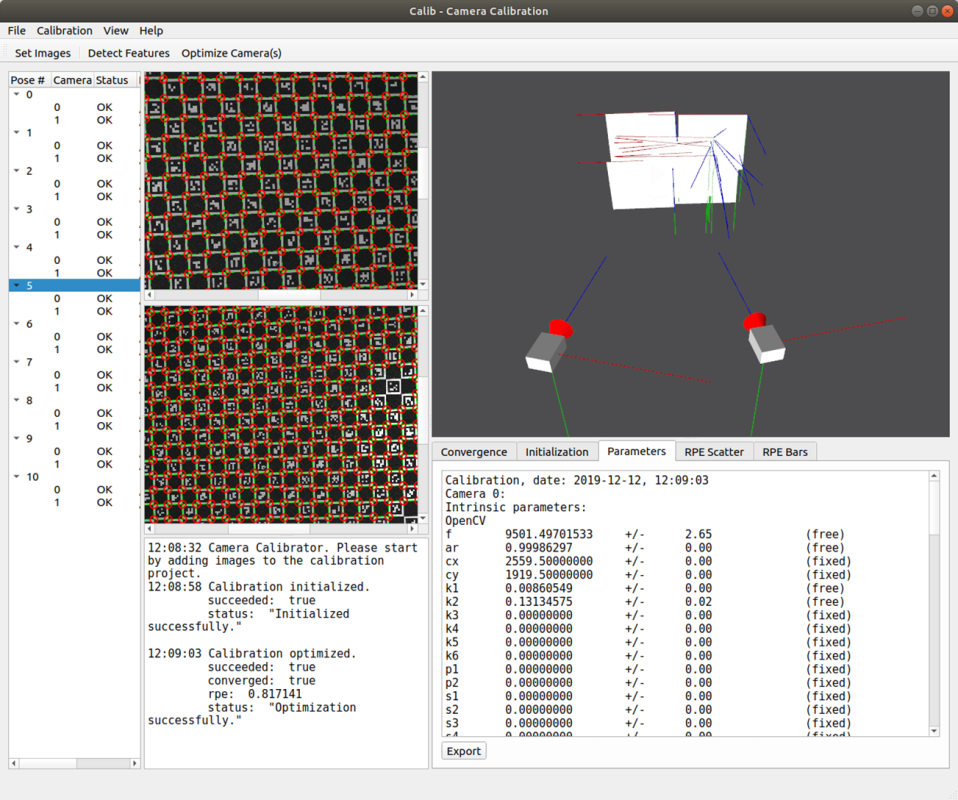
Task: Open the File menu
Action: [16, 31]
